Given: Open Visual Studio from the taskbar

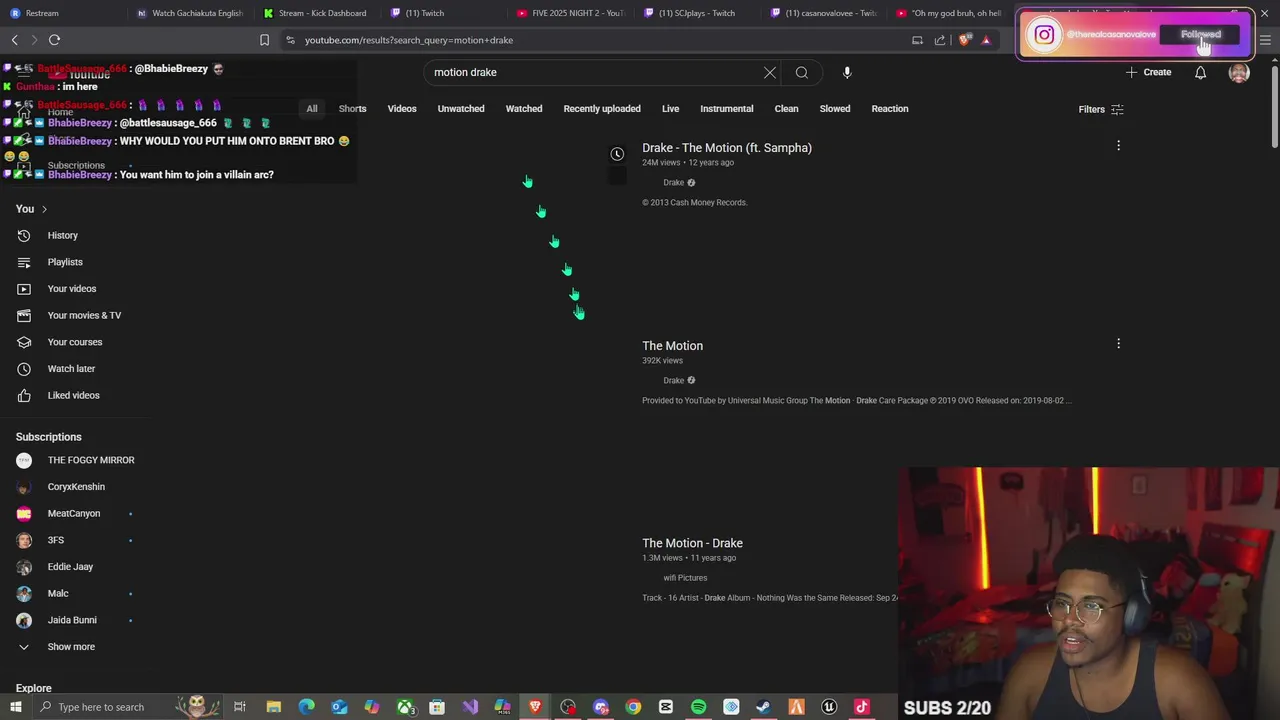Looking at the screenshot, I should [x=470, y=707].
